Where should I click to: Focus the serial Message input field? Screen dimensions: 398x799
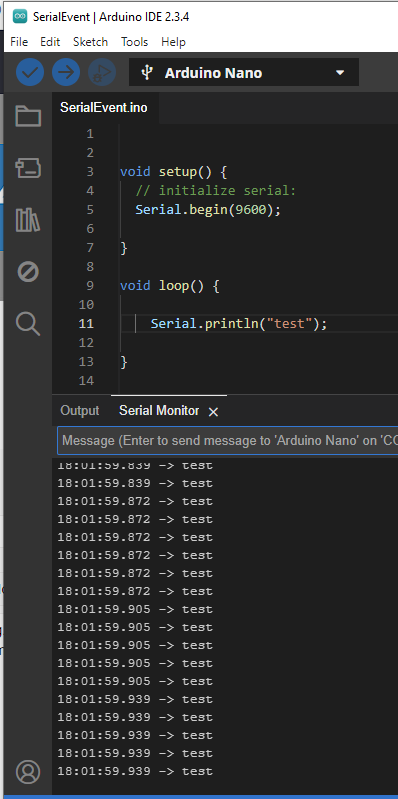pos(228,440)
